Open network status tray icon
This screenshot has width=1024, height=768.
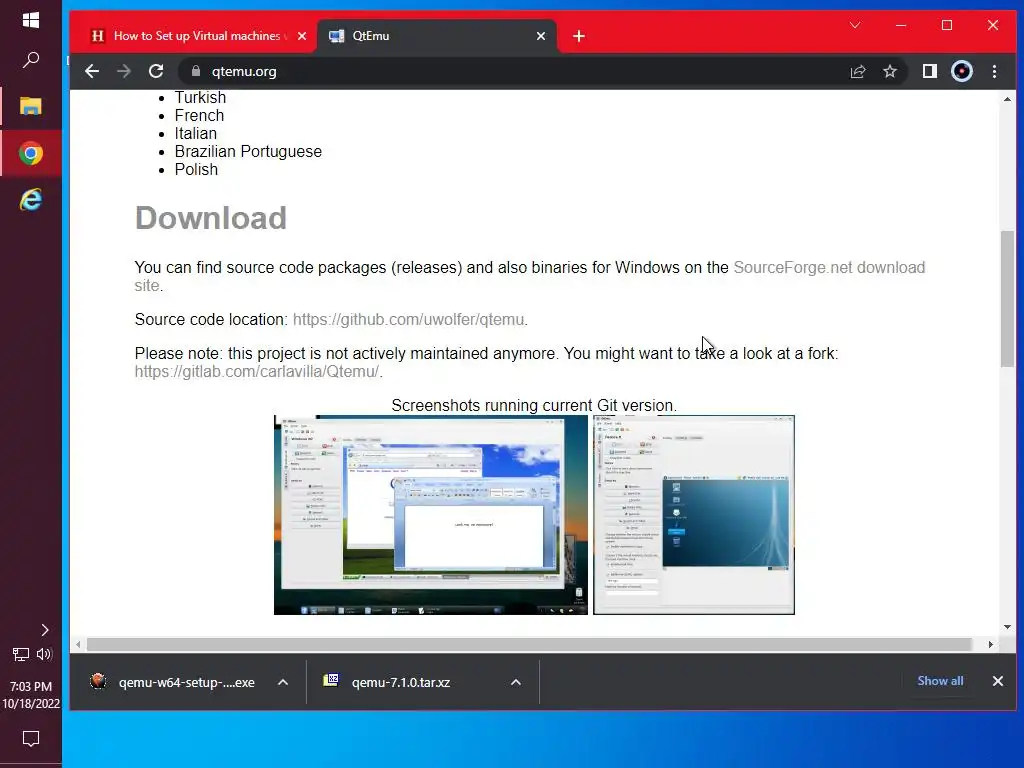click(x=21, y=654)
